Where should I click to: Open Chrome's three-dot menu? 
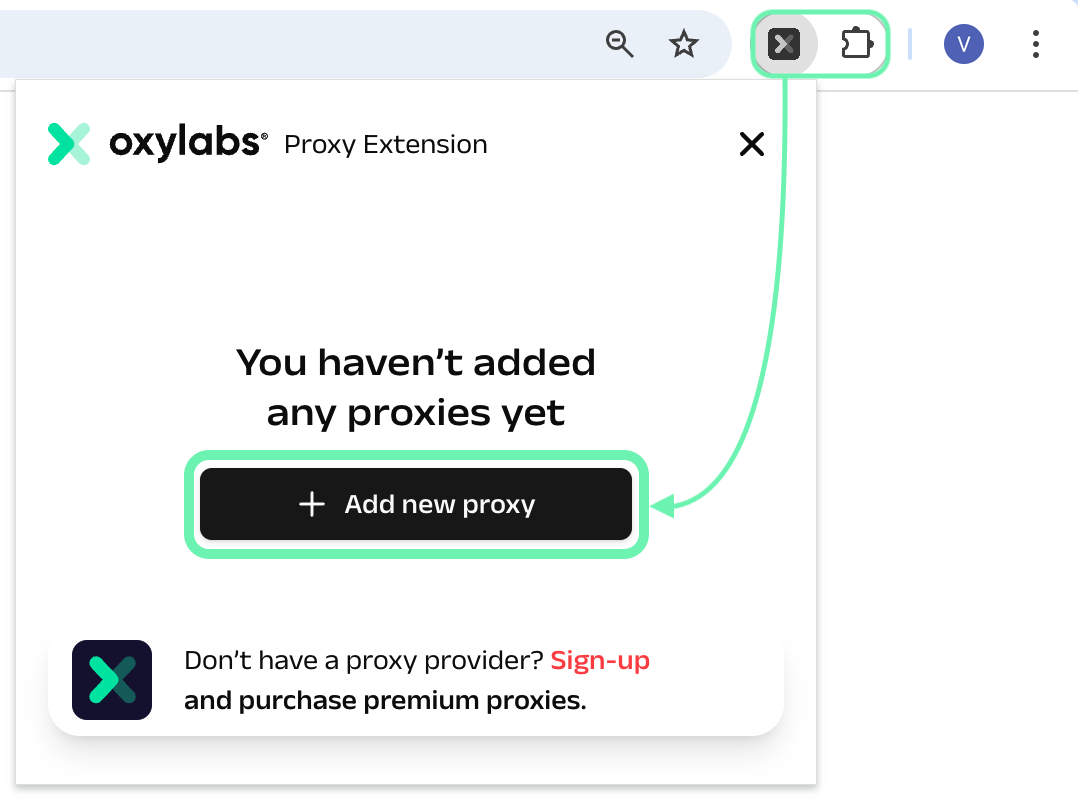[1035, 44]
